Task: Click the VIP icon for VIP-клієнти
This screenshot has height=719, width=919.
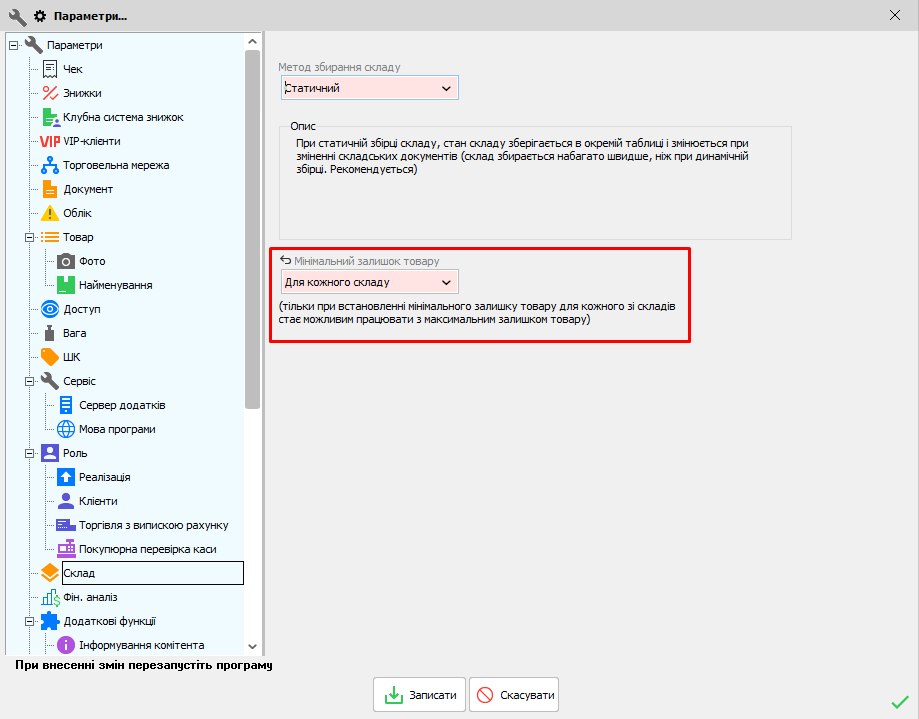Action: pos(50,141)
